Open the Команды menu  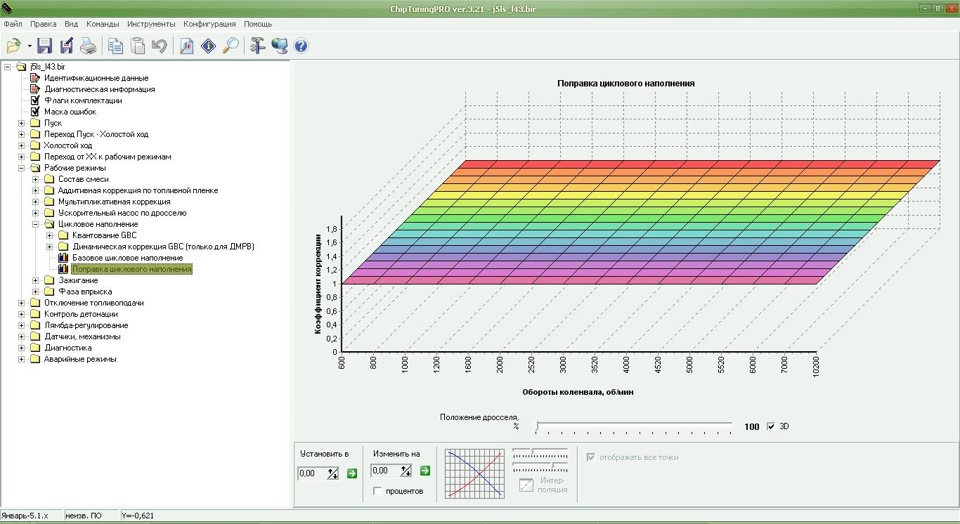click(102, 24)
